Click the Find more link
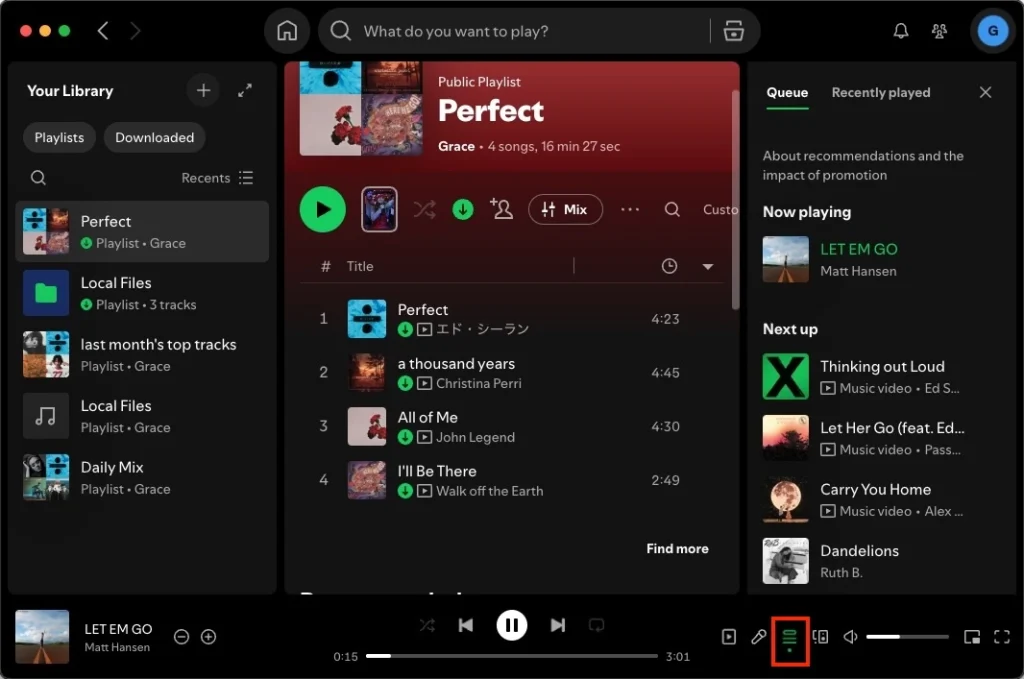 point(677,548)
